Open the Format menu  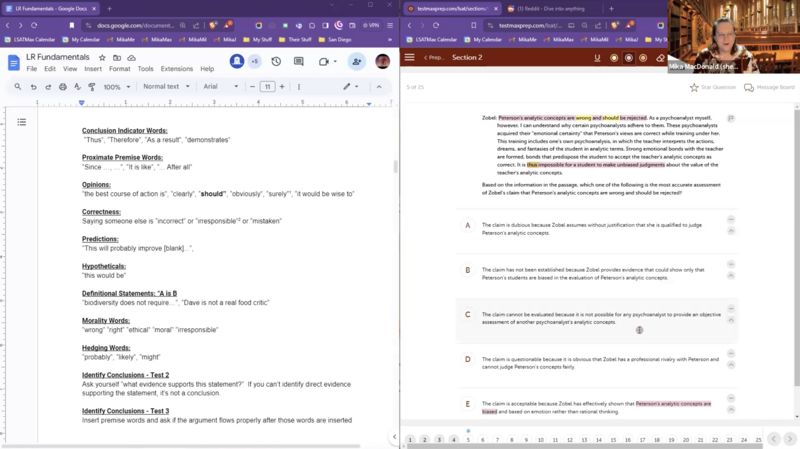pyautogui.click(x=120, y=69)
